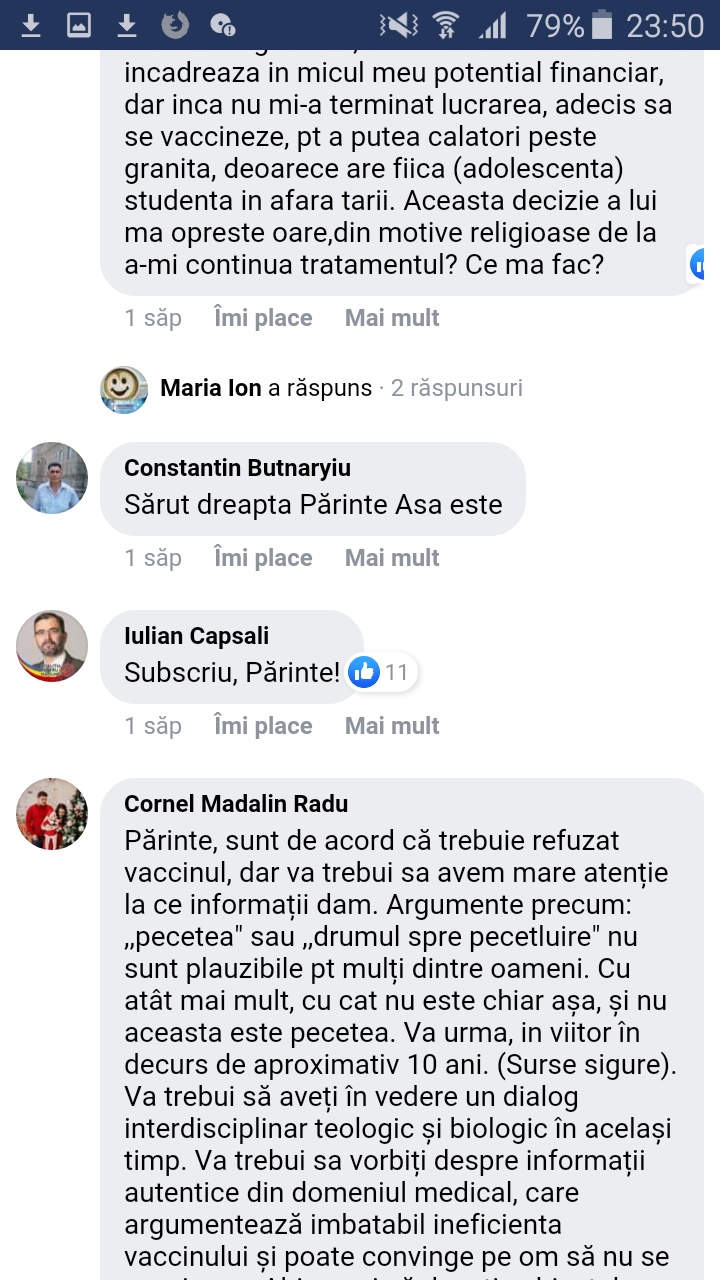Image resolution: width=720 pixels, height=1280 pixels.
Task: Like Iulian Capsali's comment
Action: coord(263,726)
